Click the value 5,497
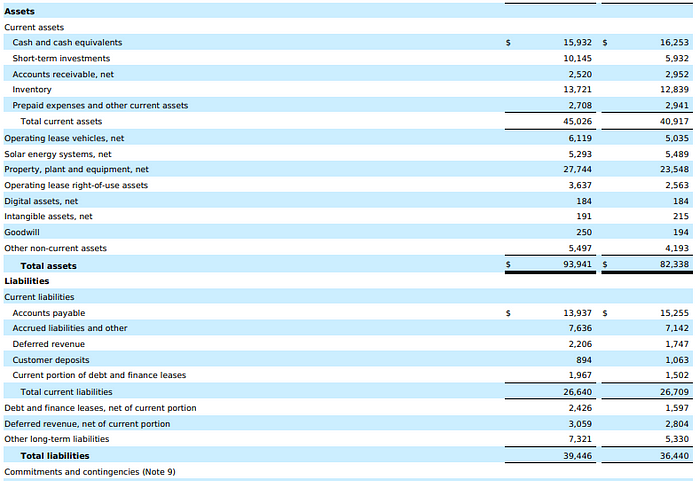 [580, 248]
